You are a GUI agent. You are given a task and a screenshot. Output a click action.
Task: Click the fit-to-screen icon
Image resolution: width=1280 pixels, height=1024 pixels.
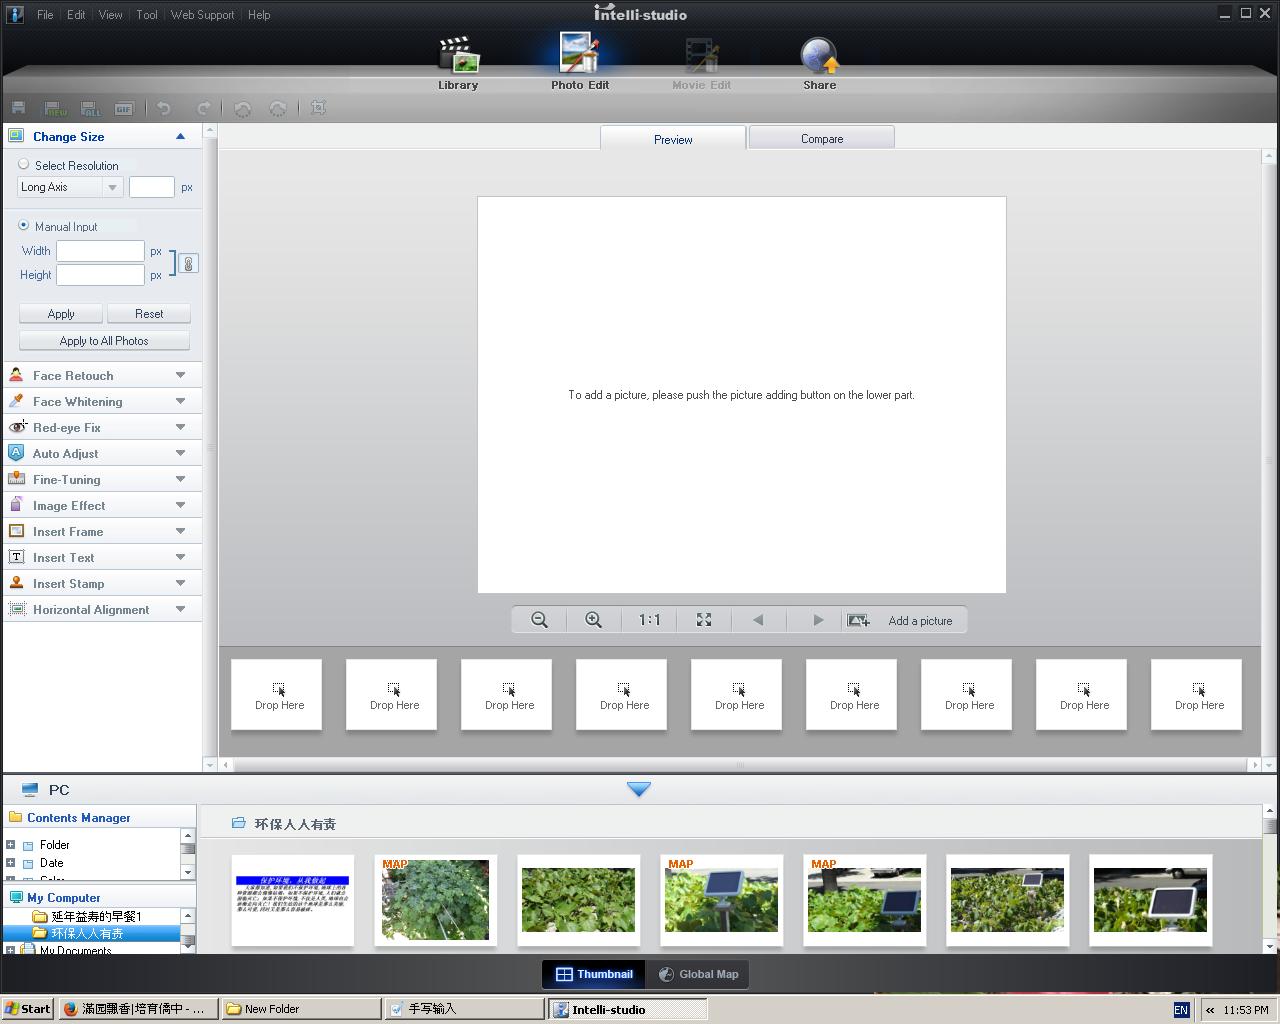[x=704, y=620]
